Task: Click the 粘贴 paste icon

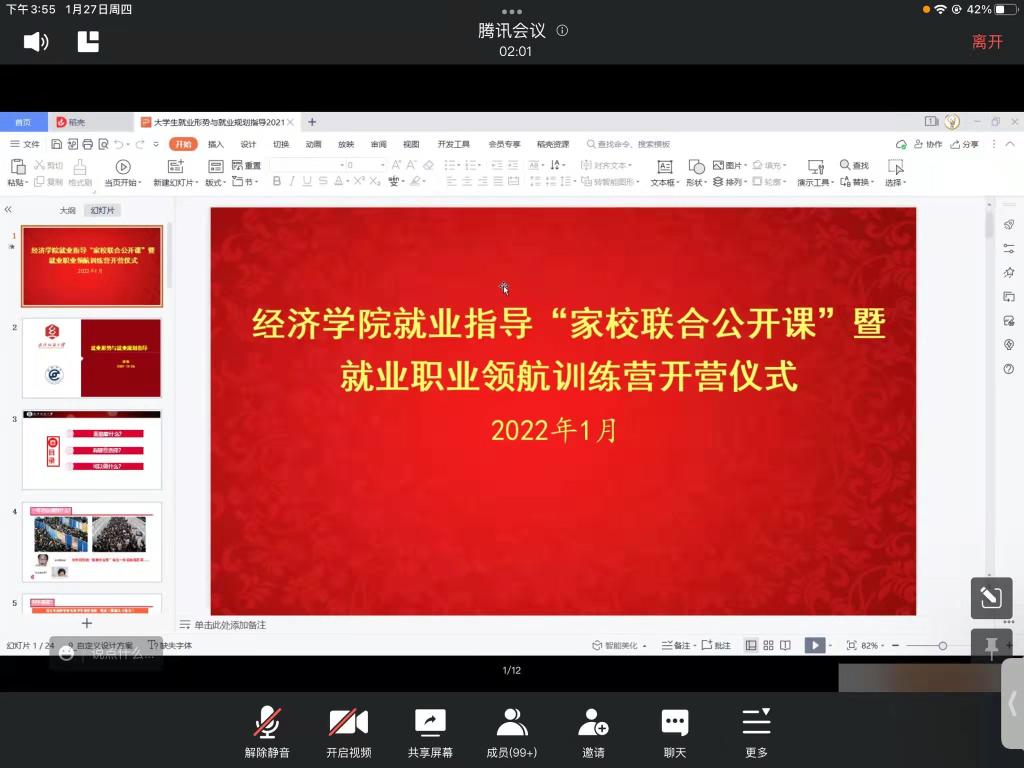Action: [18, 167]
